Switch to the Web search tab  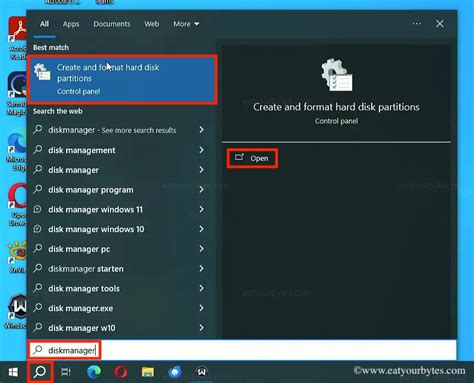[x=152, y=24]
